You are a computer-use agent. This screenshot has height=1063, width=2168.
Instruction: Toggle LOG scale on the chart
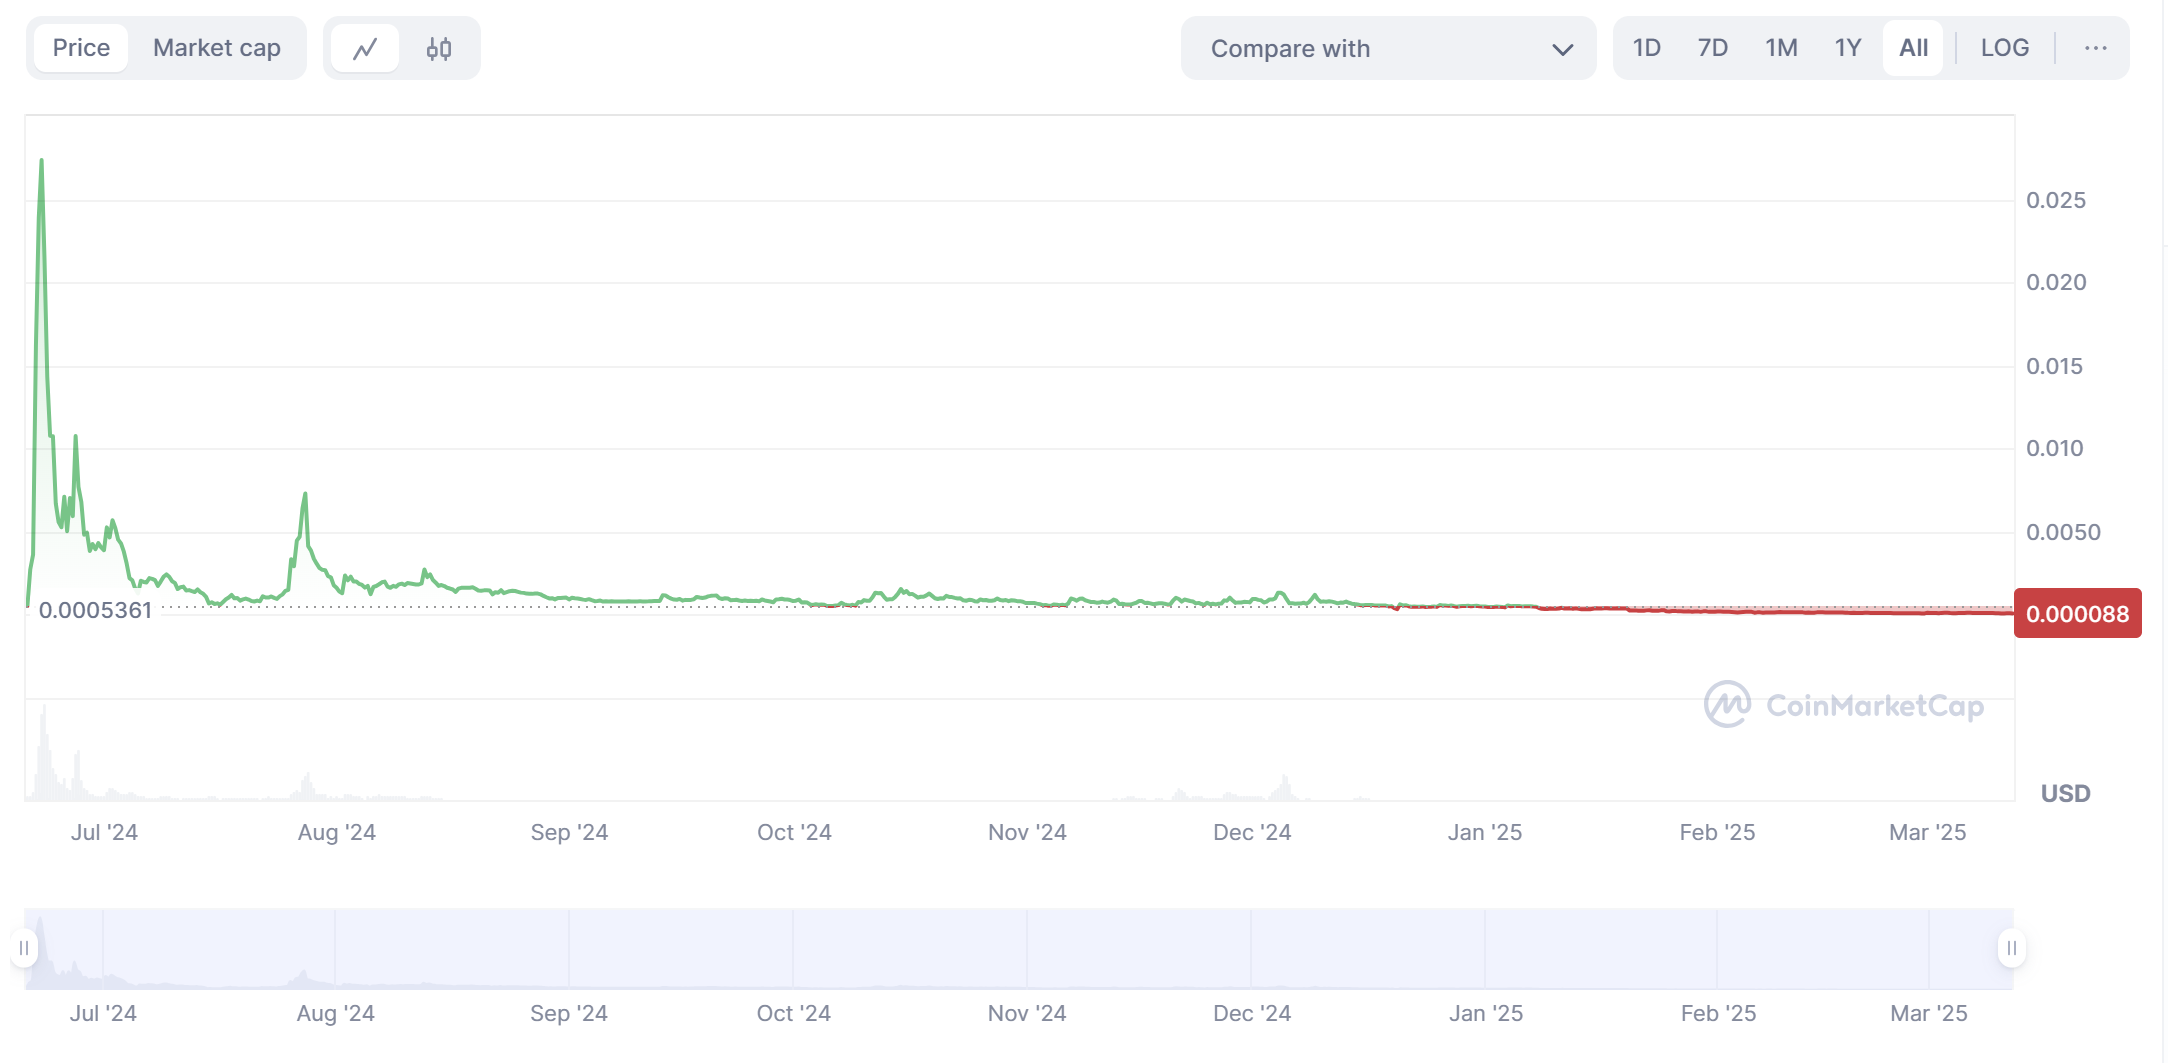click(2004, 48)
